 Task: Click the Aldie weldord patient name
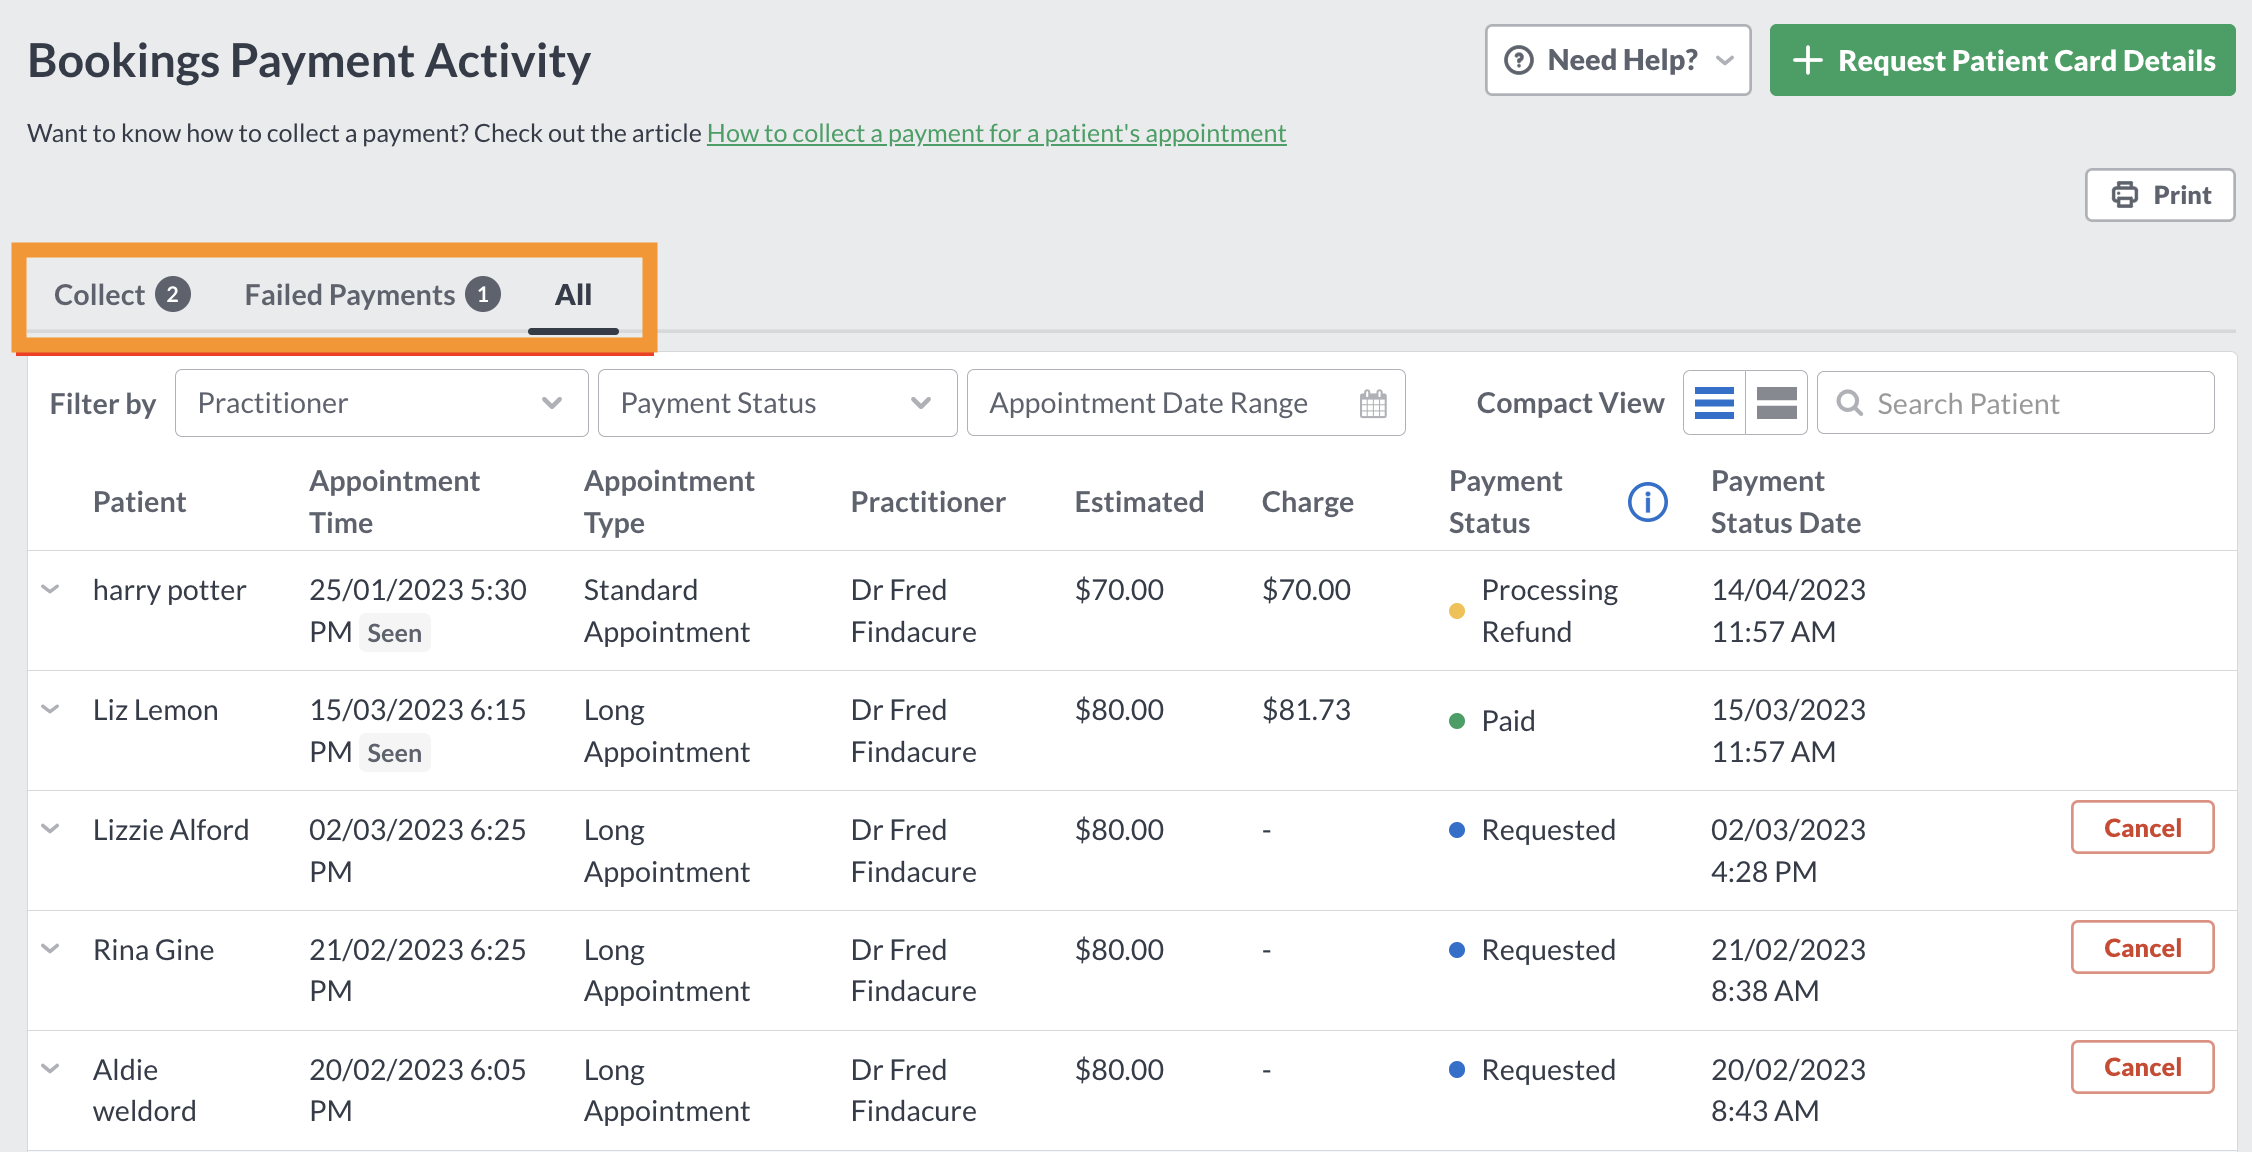tap(144, 1090)
